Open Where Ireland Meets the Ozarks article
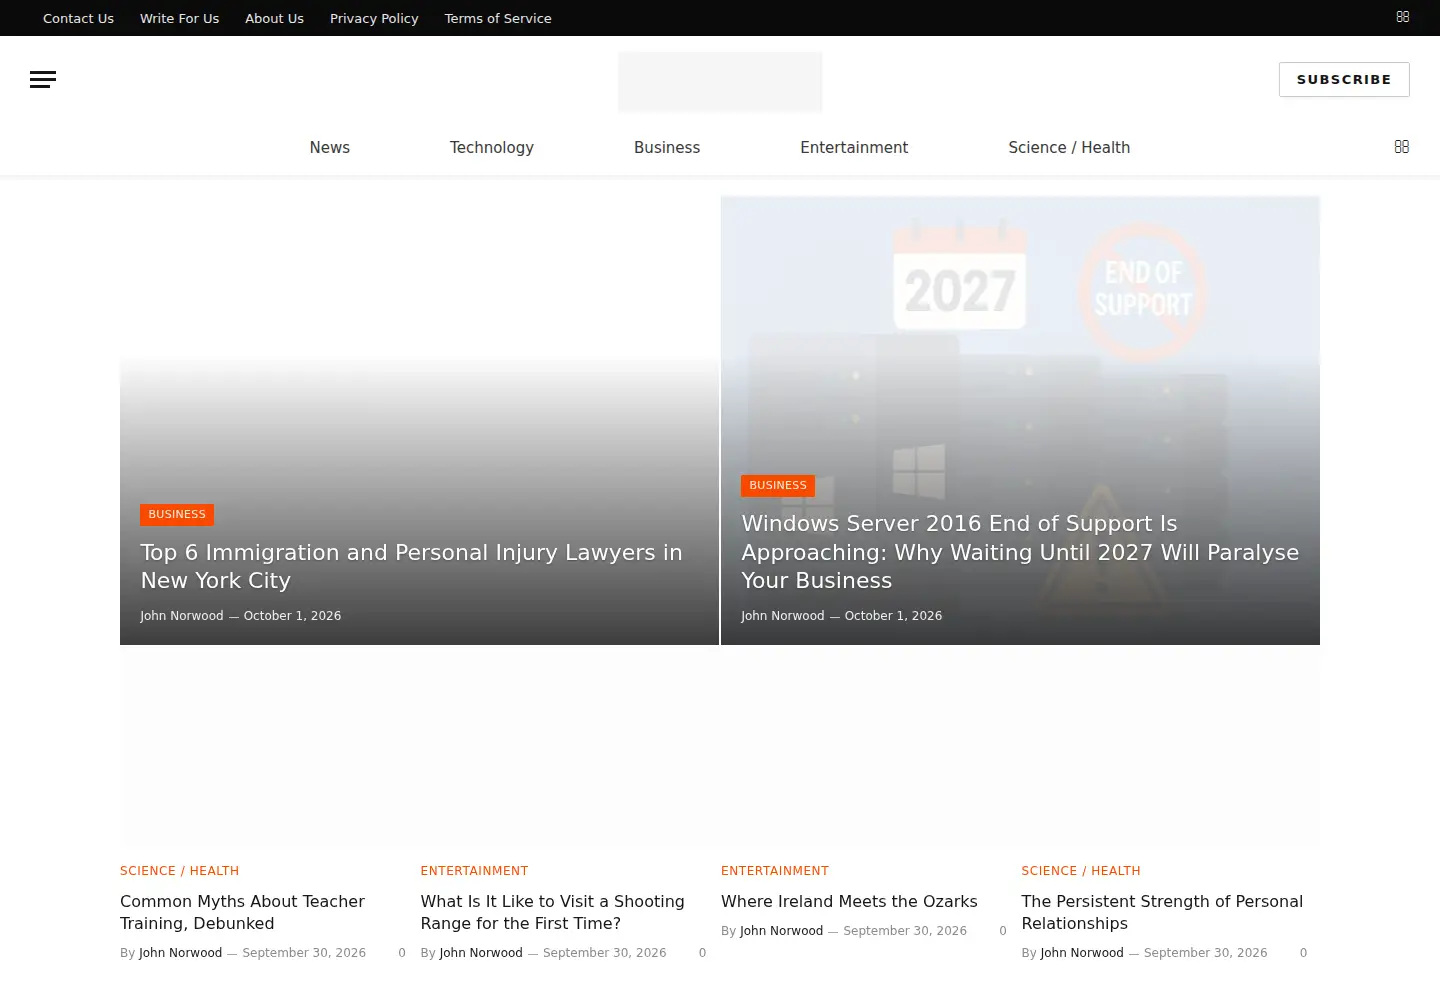The image size is (1440, 1000). [x=849, y=901]
